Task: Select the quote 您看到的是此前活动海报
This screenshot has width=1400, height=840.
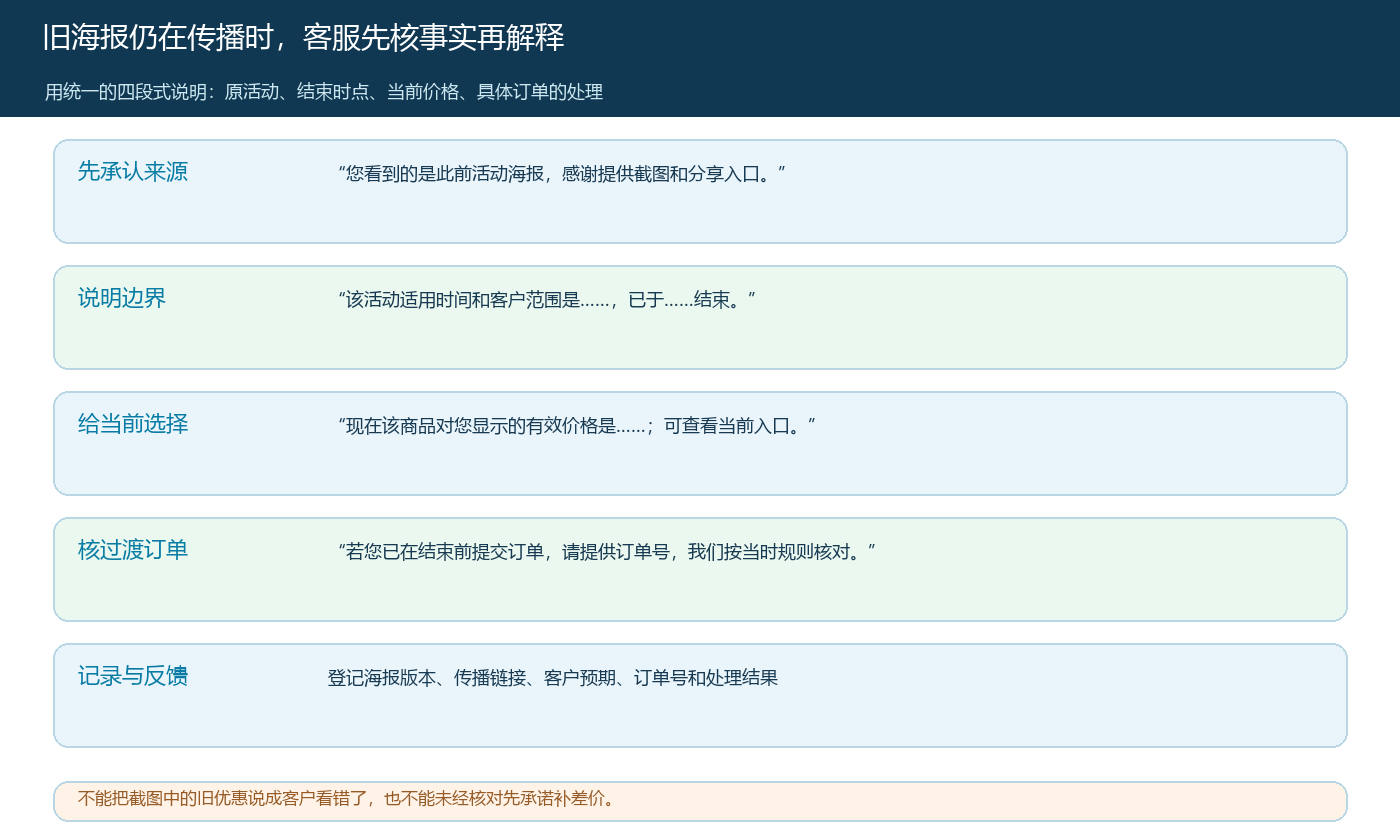Action: click(562, 174)
